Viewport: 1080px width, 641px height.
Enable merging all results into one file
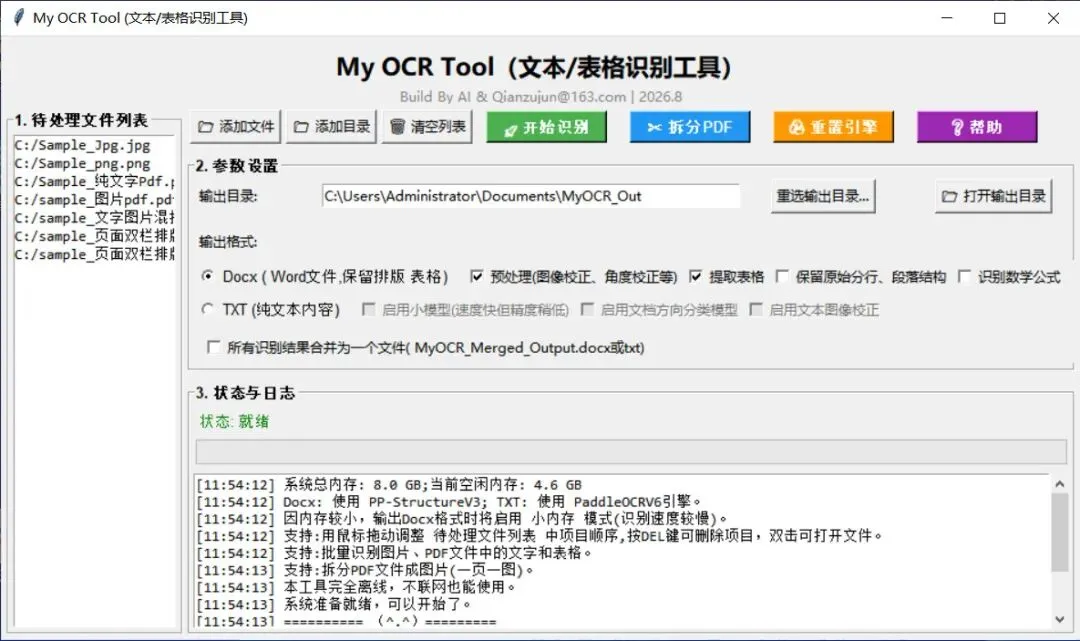pos(214,347)
